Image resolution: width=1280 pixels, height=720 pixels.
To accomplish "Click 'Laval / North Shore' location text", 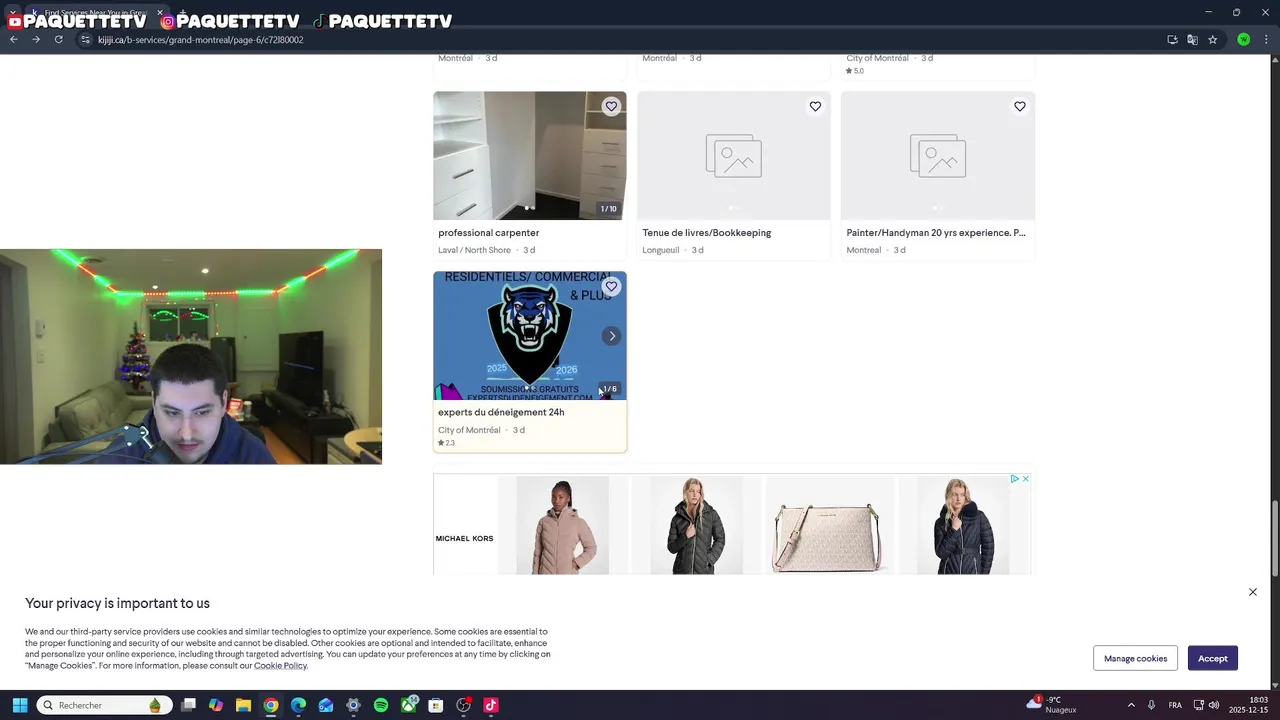I will (474, 250).
